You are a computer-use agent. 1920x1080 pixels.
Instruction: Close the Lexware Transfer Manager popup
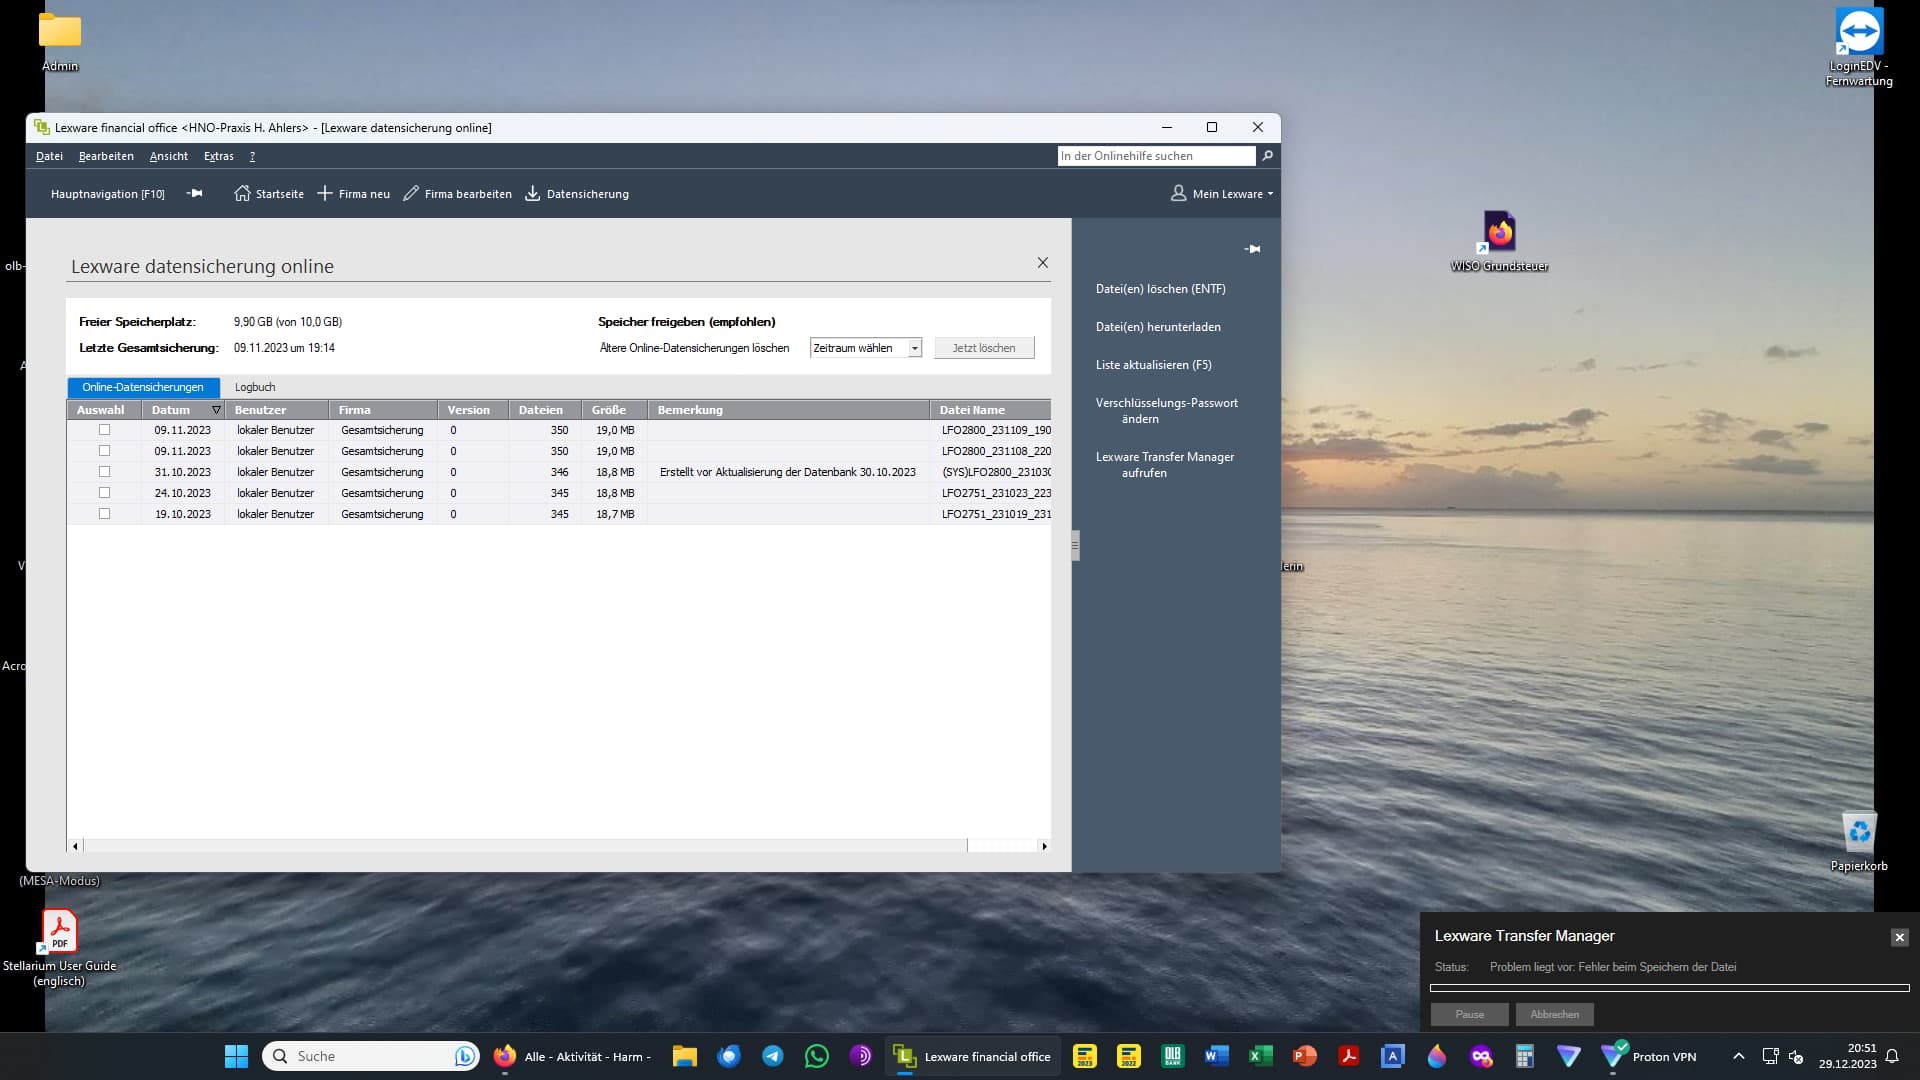1899,937
